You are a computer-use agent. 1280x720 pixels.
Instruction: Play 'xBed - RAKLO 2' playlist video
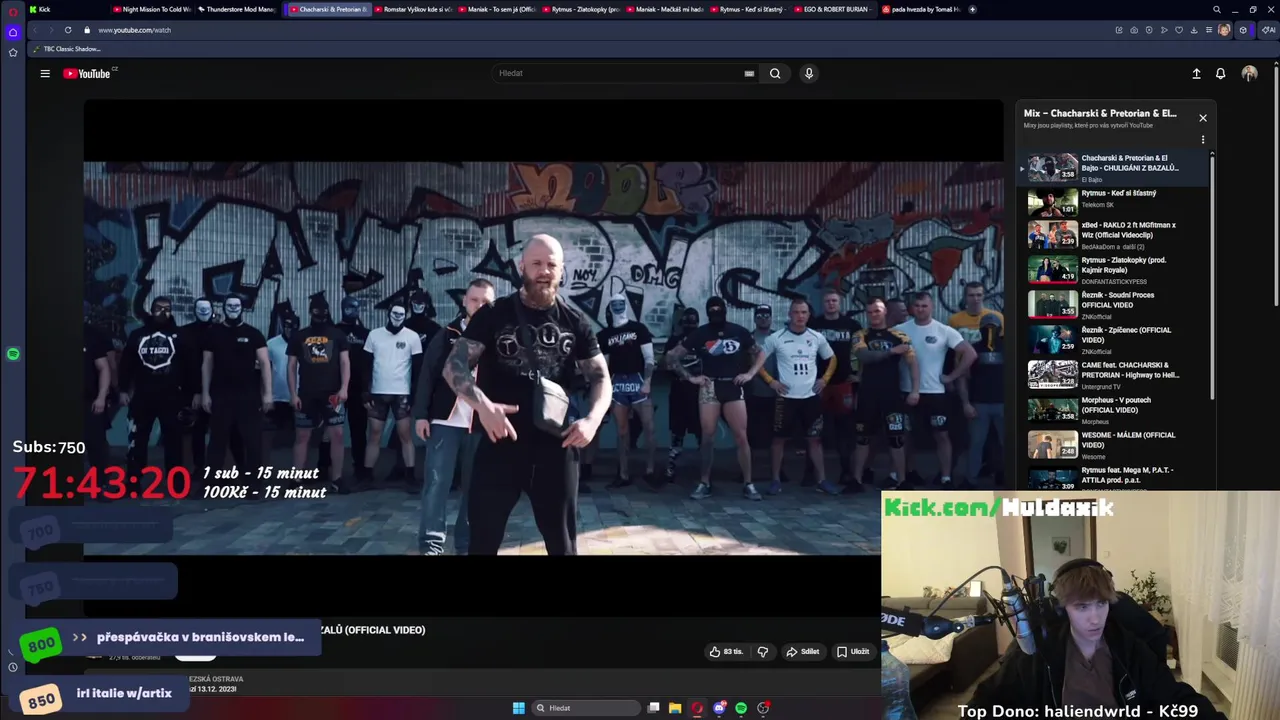(x=1114, y=235)
